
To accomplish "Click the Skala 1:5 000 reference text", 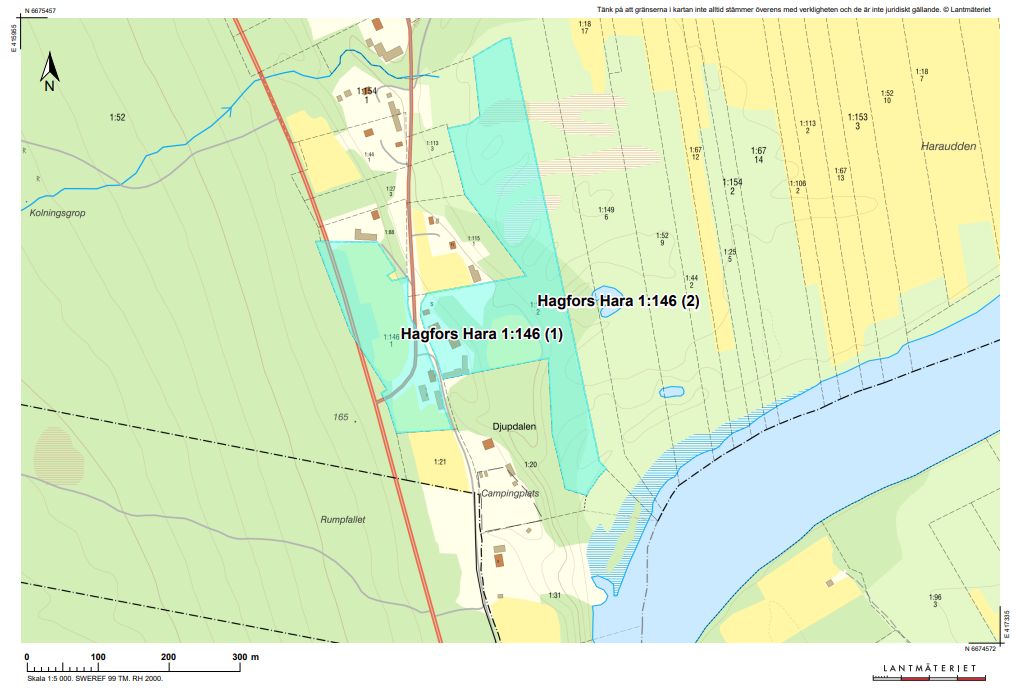I will pos(93,678).
